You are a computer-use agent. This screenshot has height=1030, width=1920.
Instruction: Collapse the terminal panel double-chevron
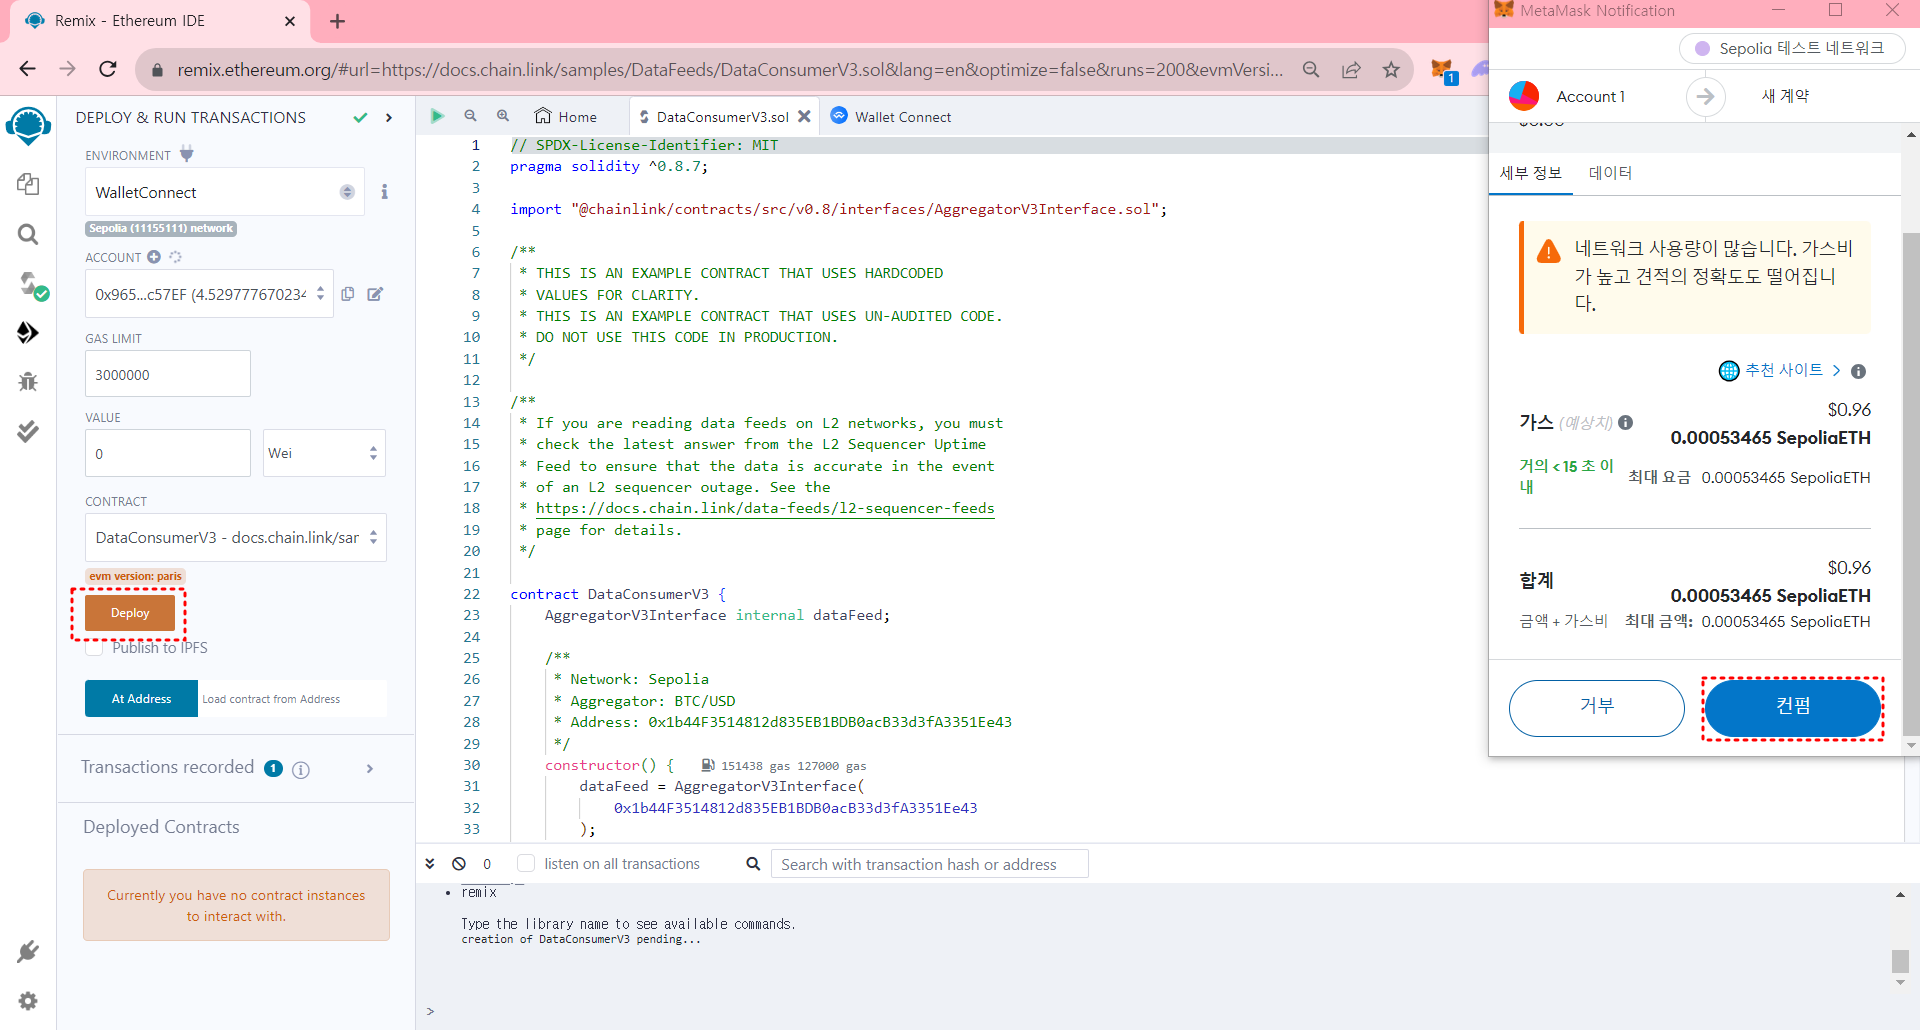click(x=430, y=864)
